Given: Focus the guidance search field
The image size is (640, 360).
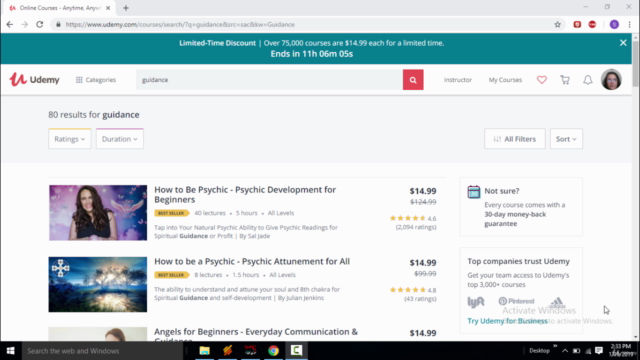Looking at the screenshot, I should pos(269,80).
